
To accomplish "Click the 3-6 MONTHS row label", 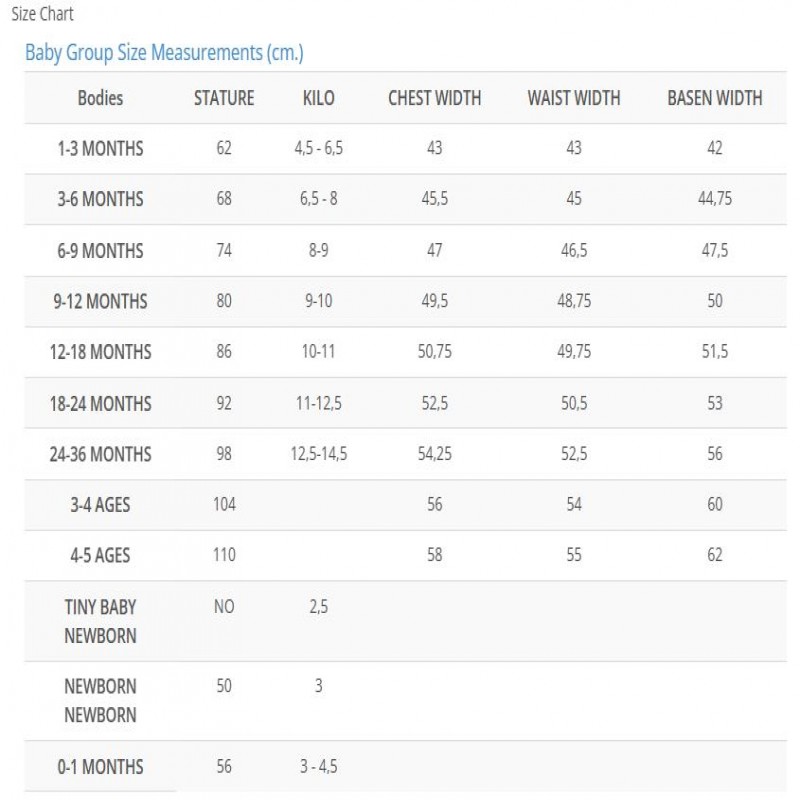I will 100,199.
